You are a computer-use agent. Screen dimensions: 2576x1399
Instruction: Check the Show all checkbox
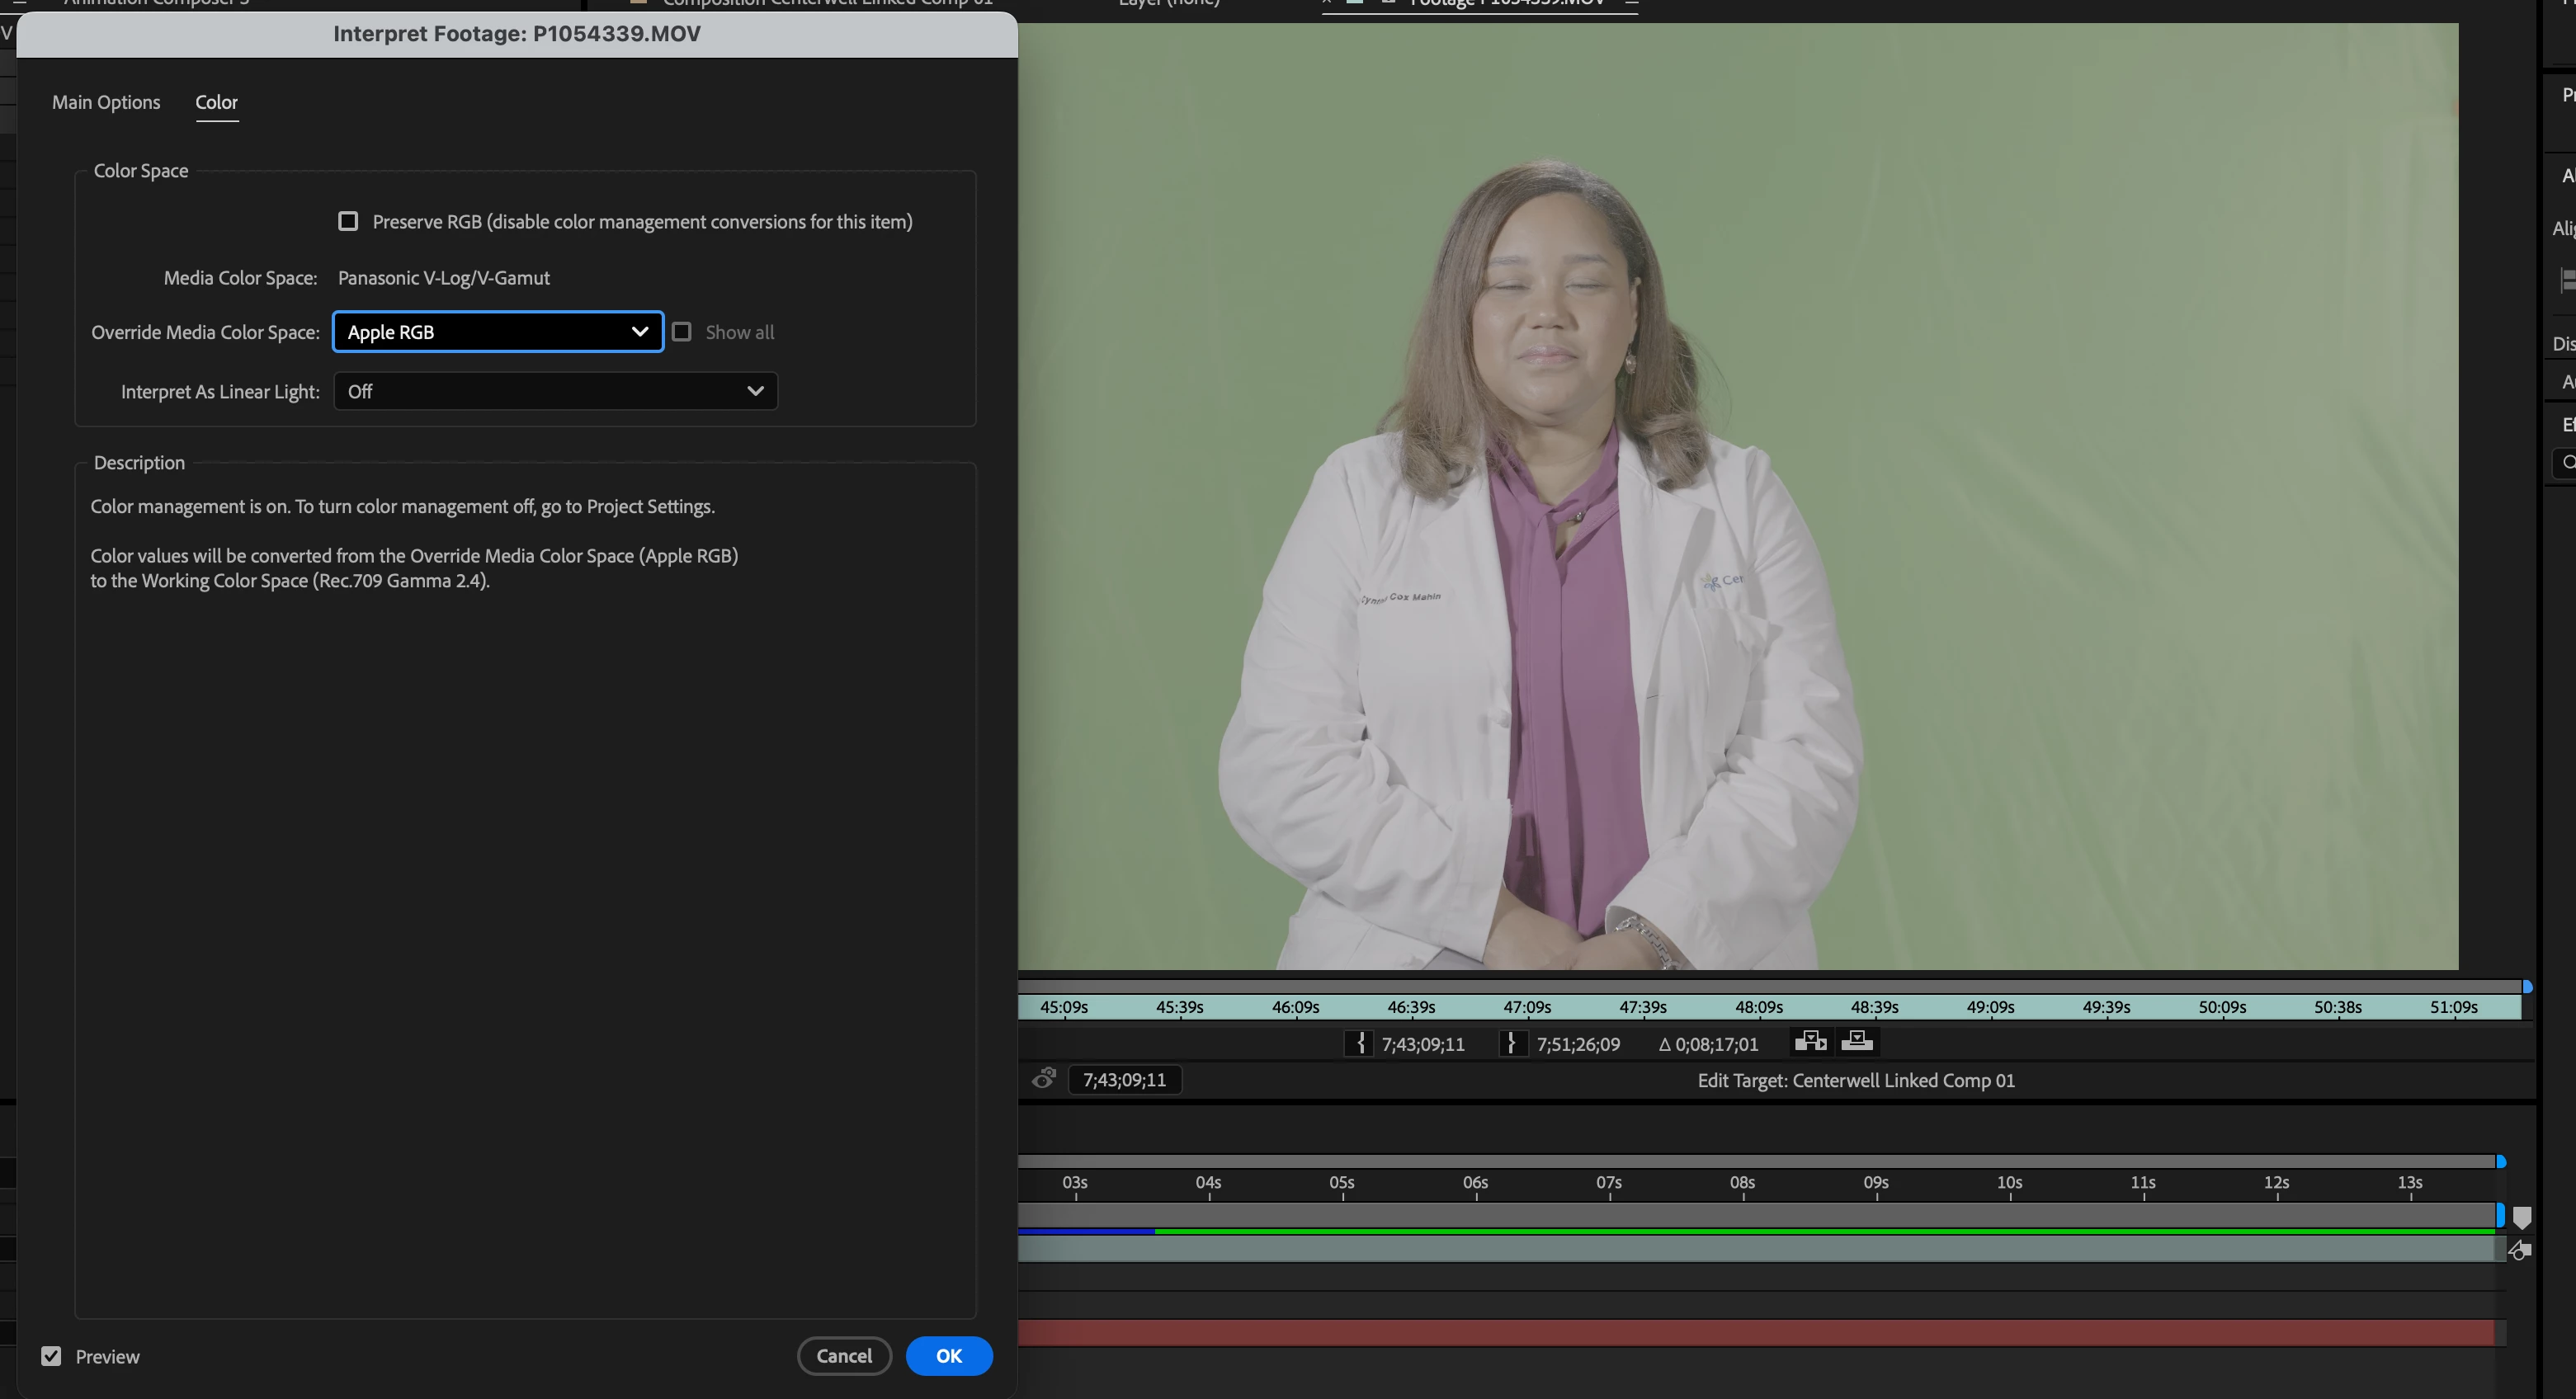tap(682, 332)
